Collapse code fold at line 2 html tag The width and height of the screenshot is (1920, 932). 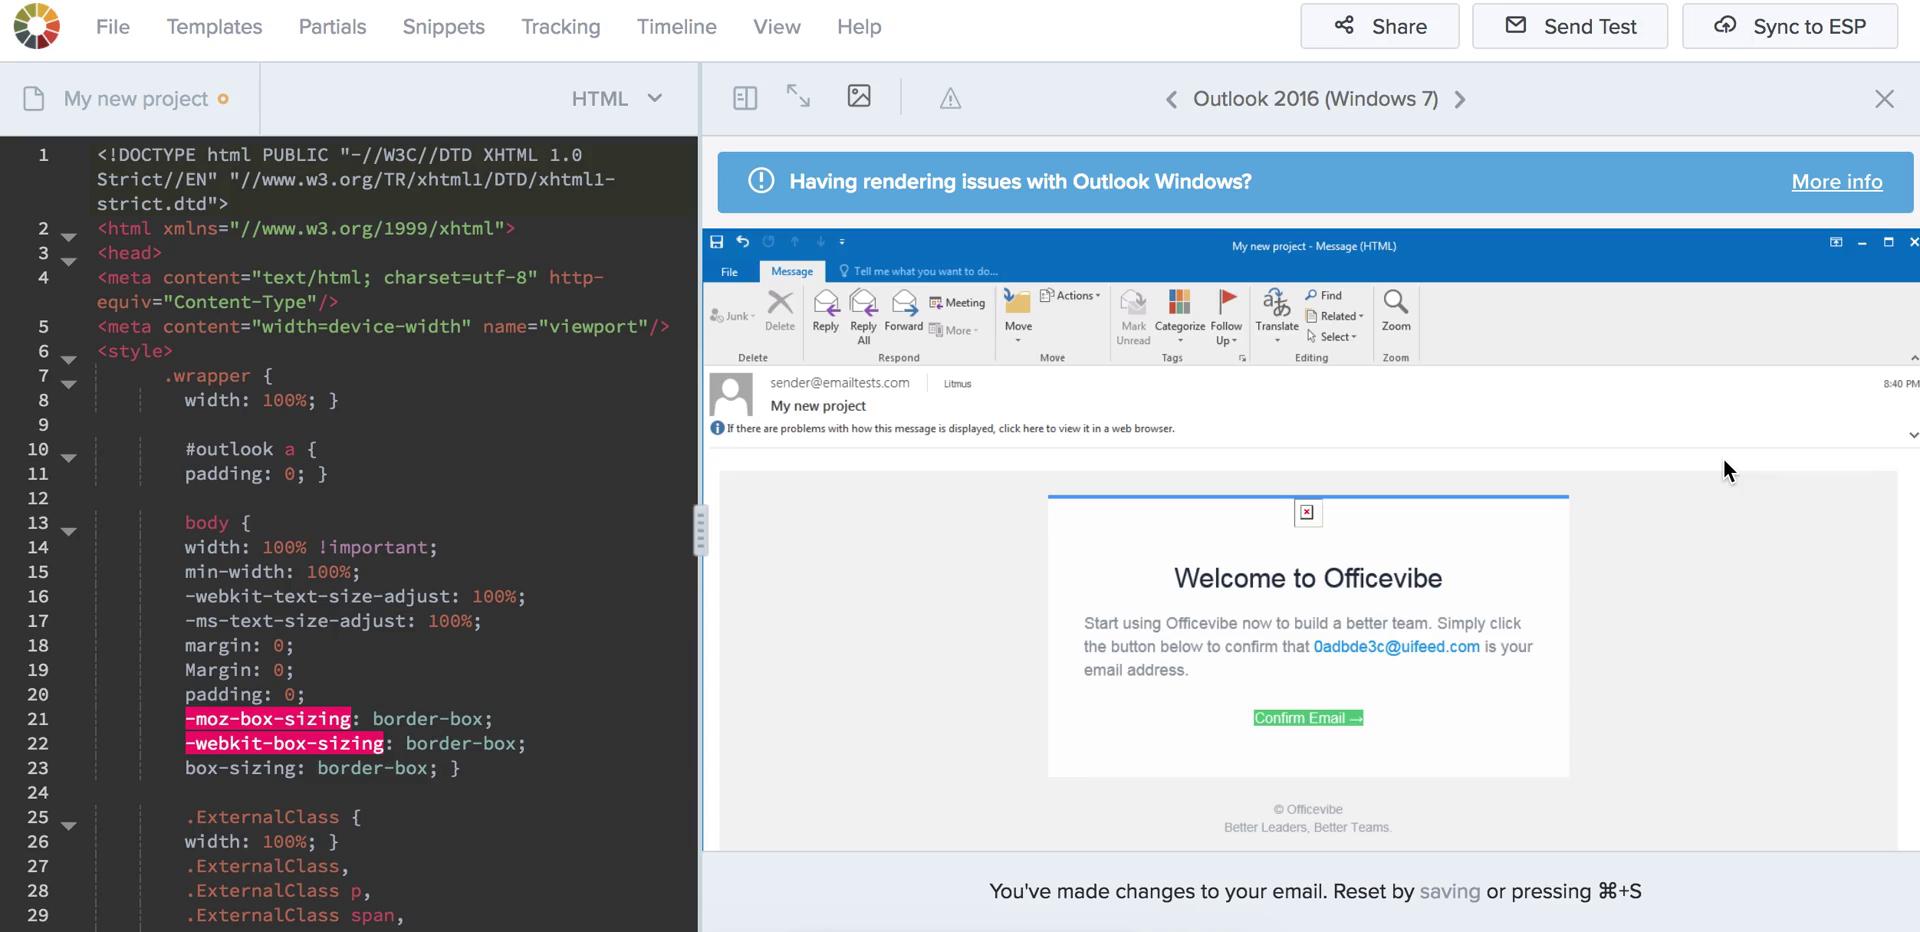[69, 237]
